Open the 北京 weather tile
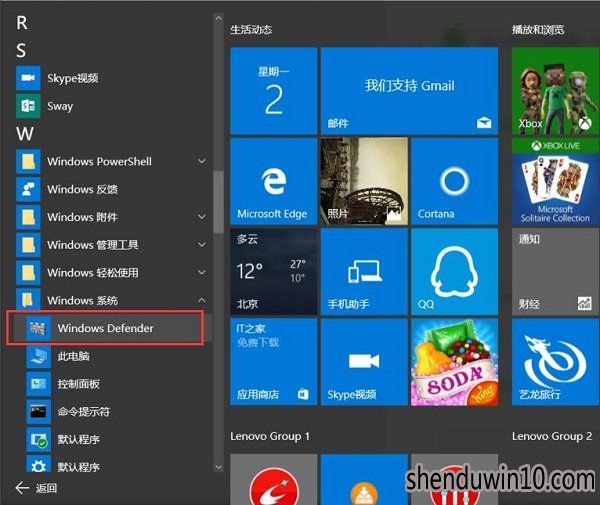 274,272
